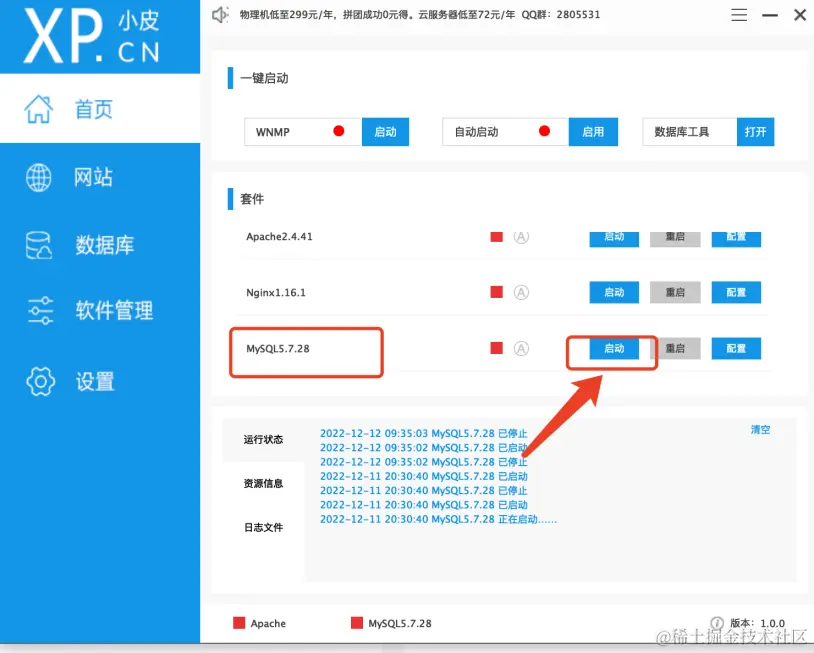
Task: Click the XP.CN 小皮 logo
Action: (x=92, y=36)
